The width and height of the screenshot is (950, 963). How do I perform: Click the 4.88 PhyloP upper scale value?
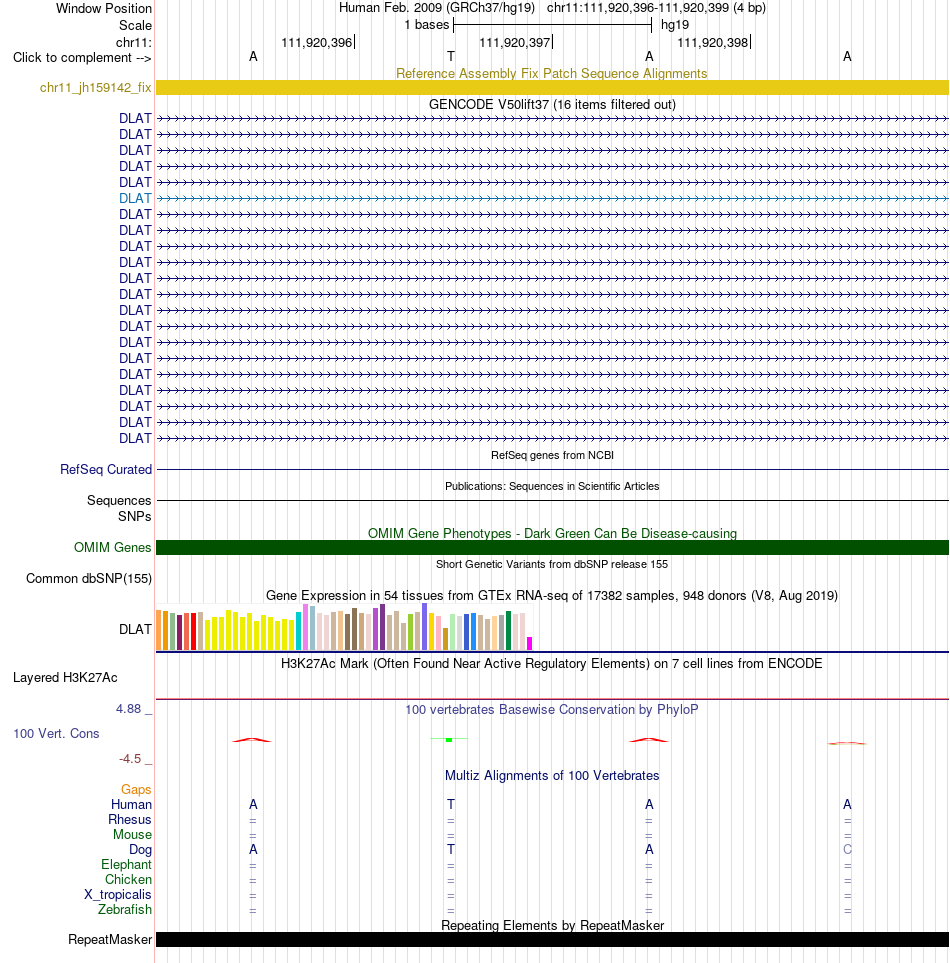coord(128,709)
